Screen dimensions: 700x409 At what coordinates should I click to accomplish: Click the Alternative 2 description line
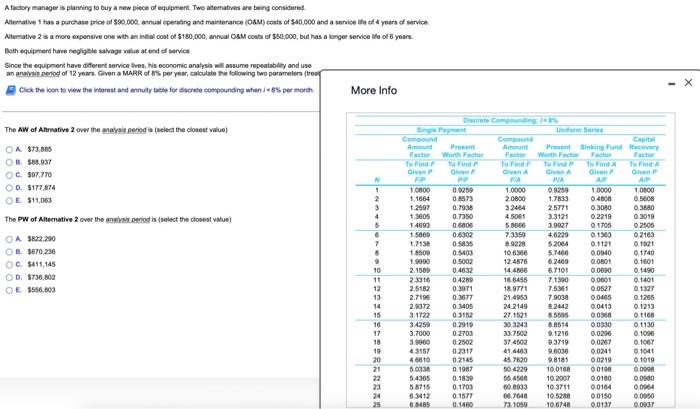click(209, 37)
